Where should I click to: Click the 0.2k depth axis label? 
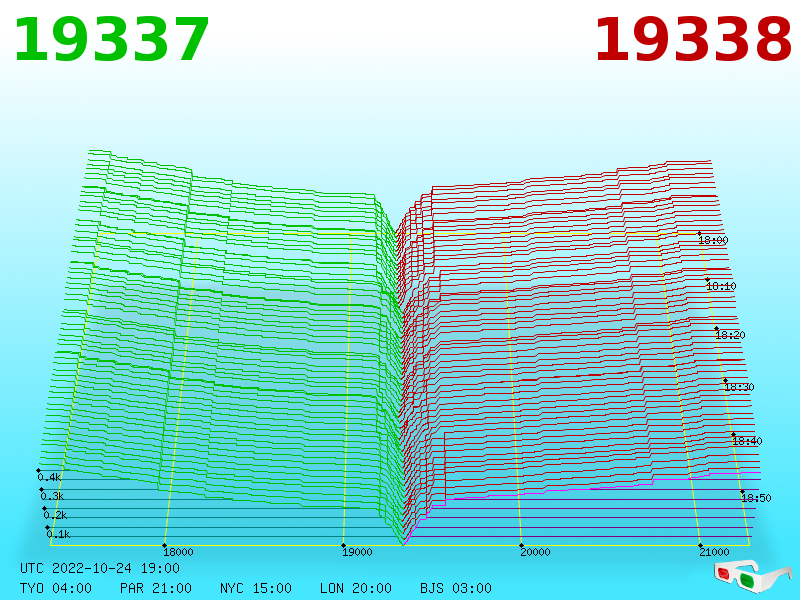coord(56,515)
